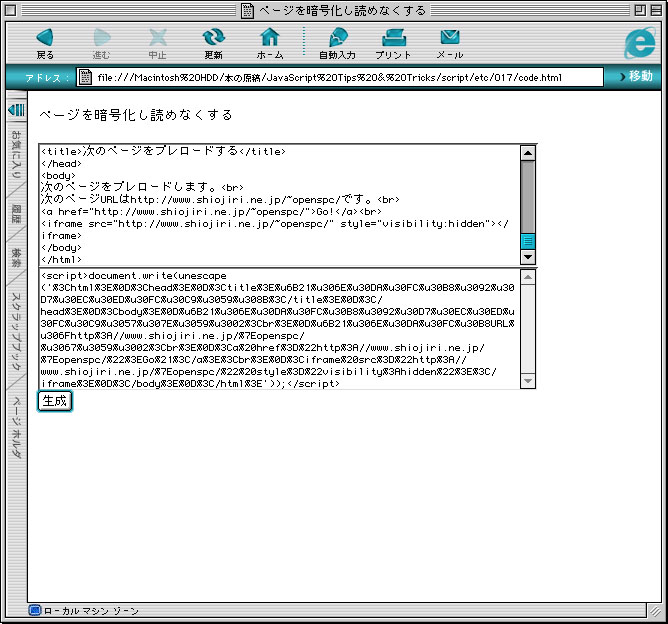The width and height of the screenshot is (668, 624).
Task: Click the 生成 generate button
Action: tap(55, 401)
